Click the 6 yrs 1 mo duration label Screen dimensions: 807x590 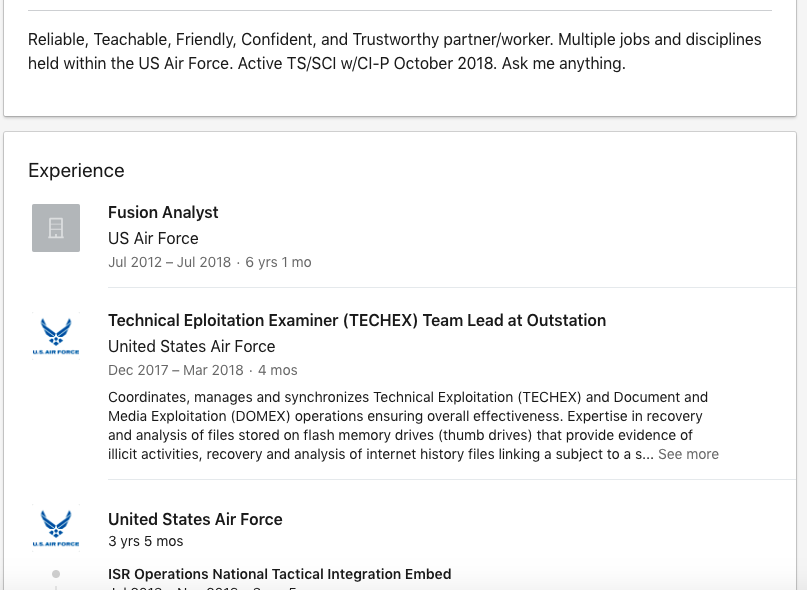(x=278, y=262)
